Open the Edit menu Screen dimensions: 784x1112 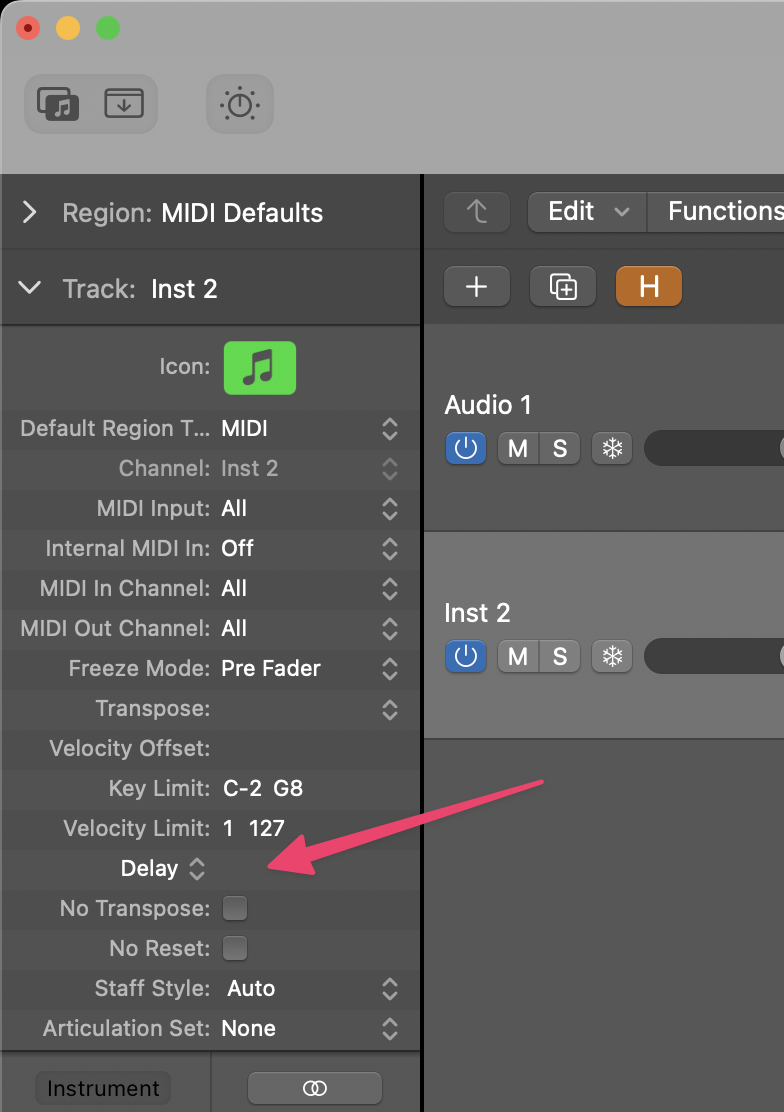588,211
